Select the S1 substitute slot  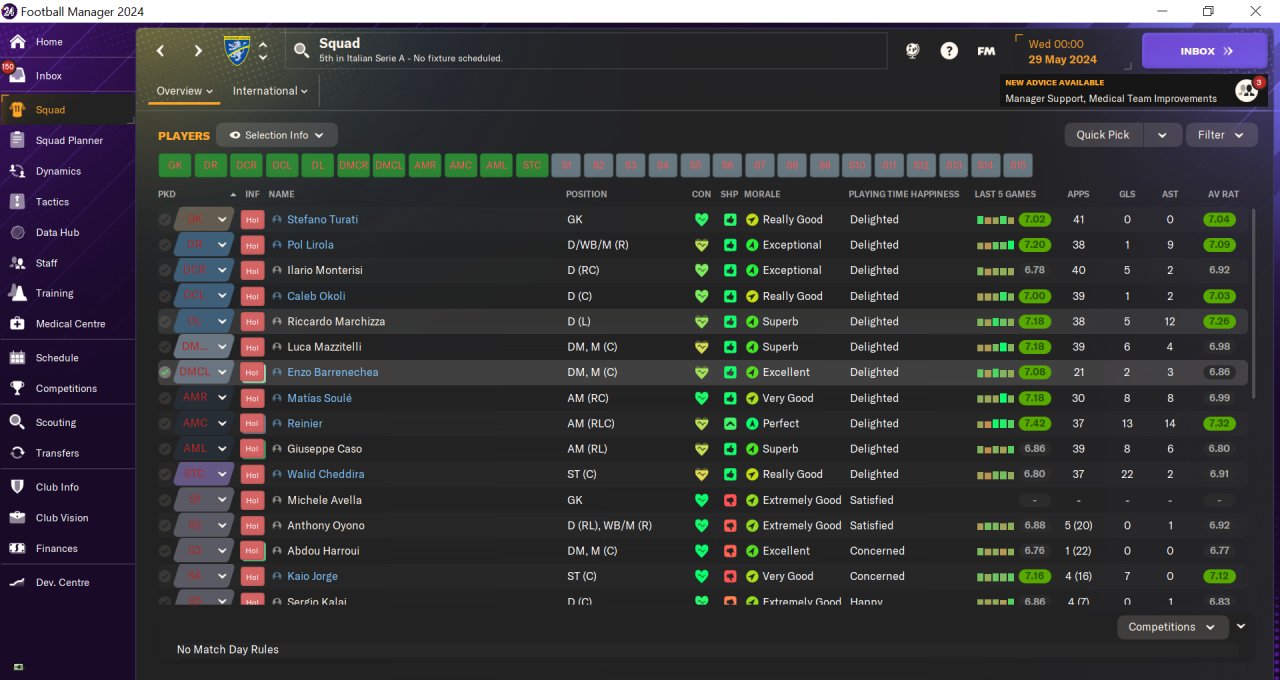tap(567, 165)
